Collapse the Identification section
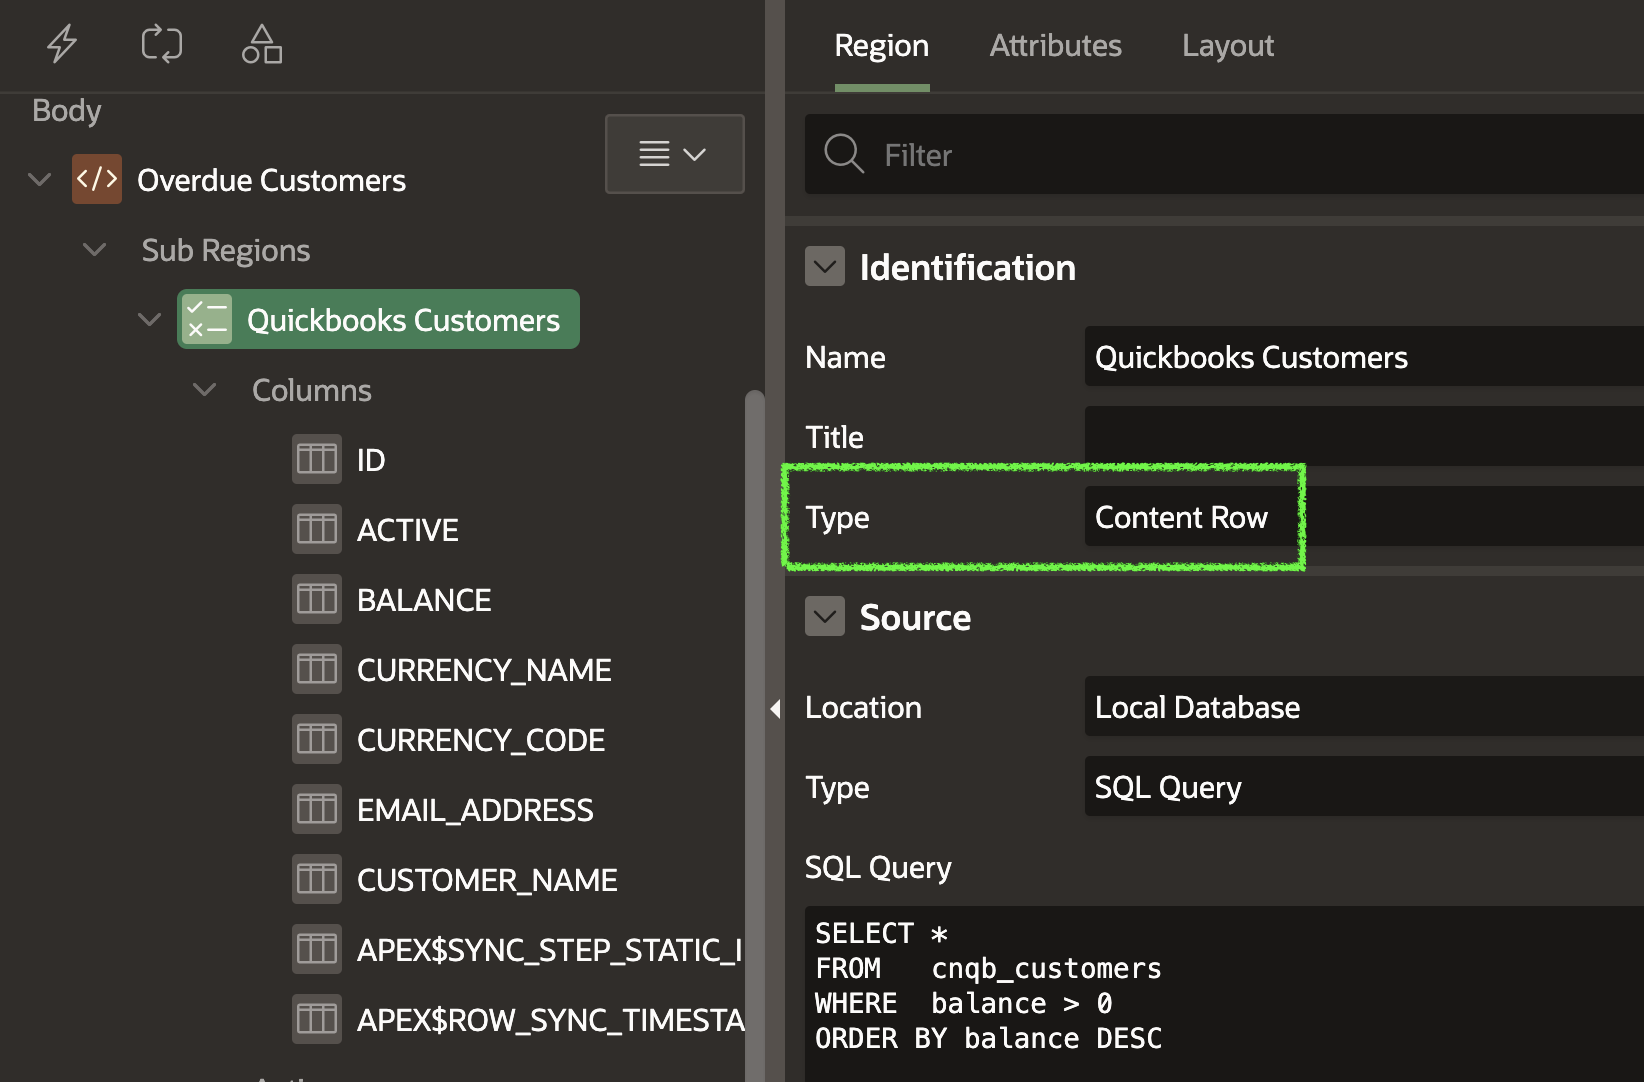The width and height of the screenshot is (1644, 1082). (825, 267)
